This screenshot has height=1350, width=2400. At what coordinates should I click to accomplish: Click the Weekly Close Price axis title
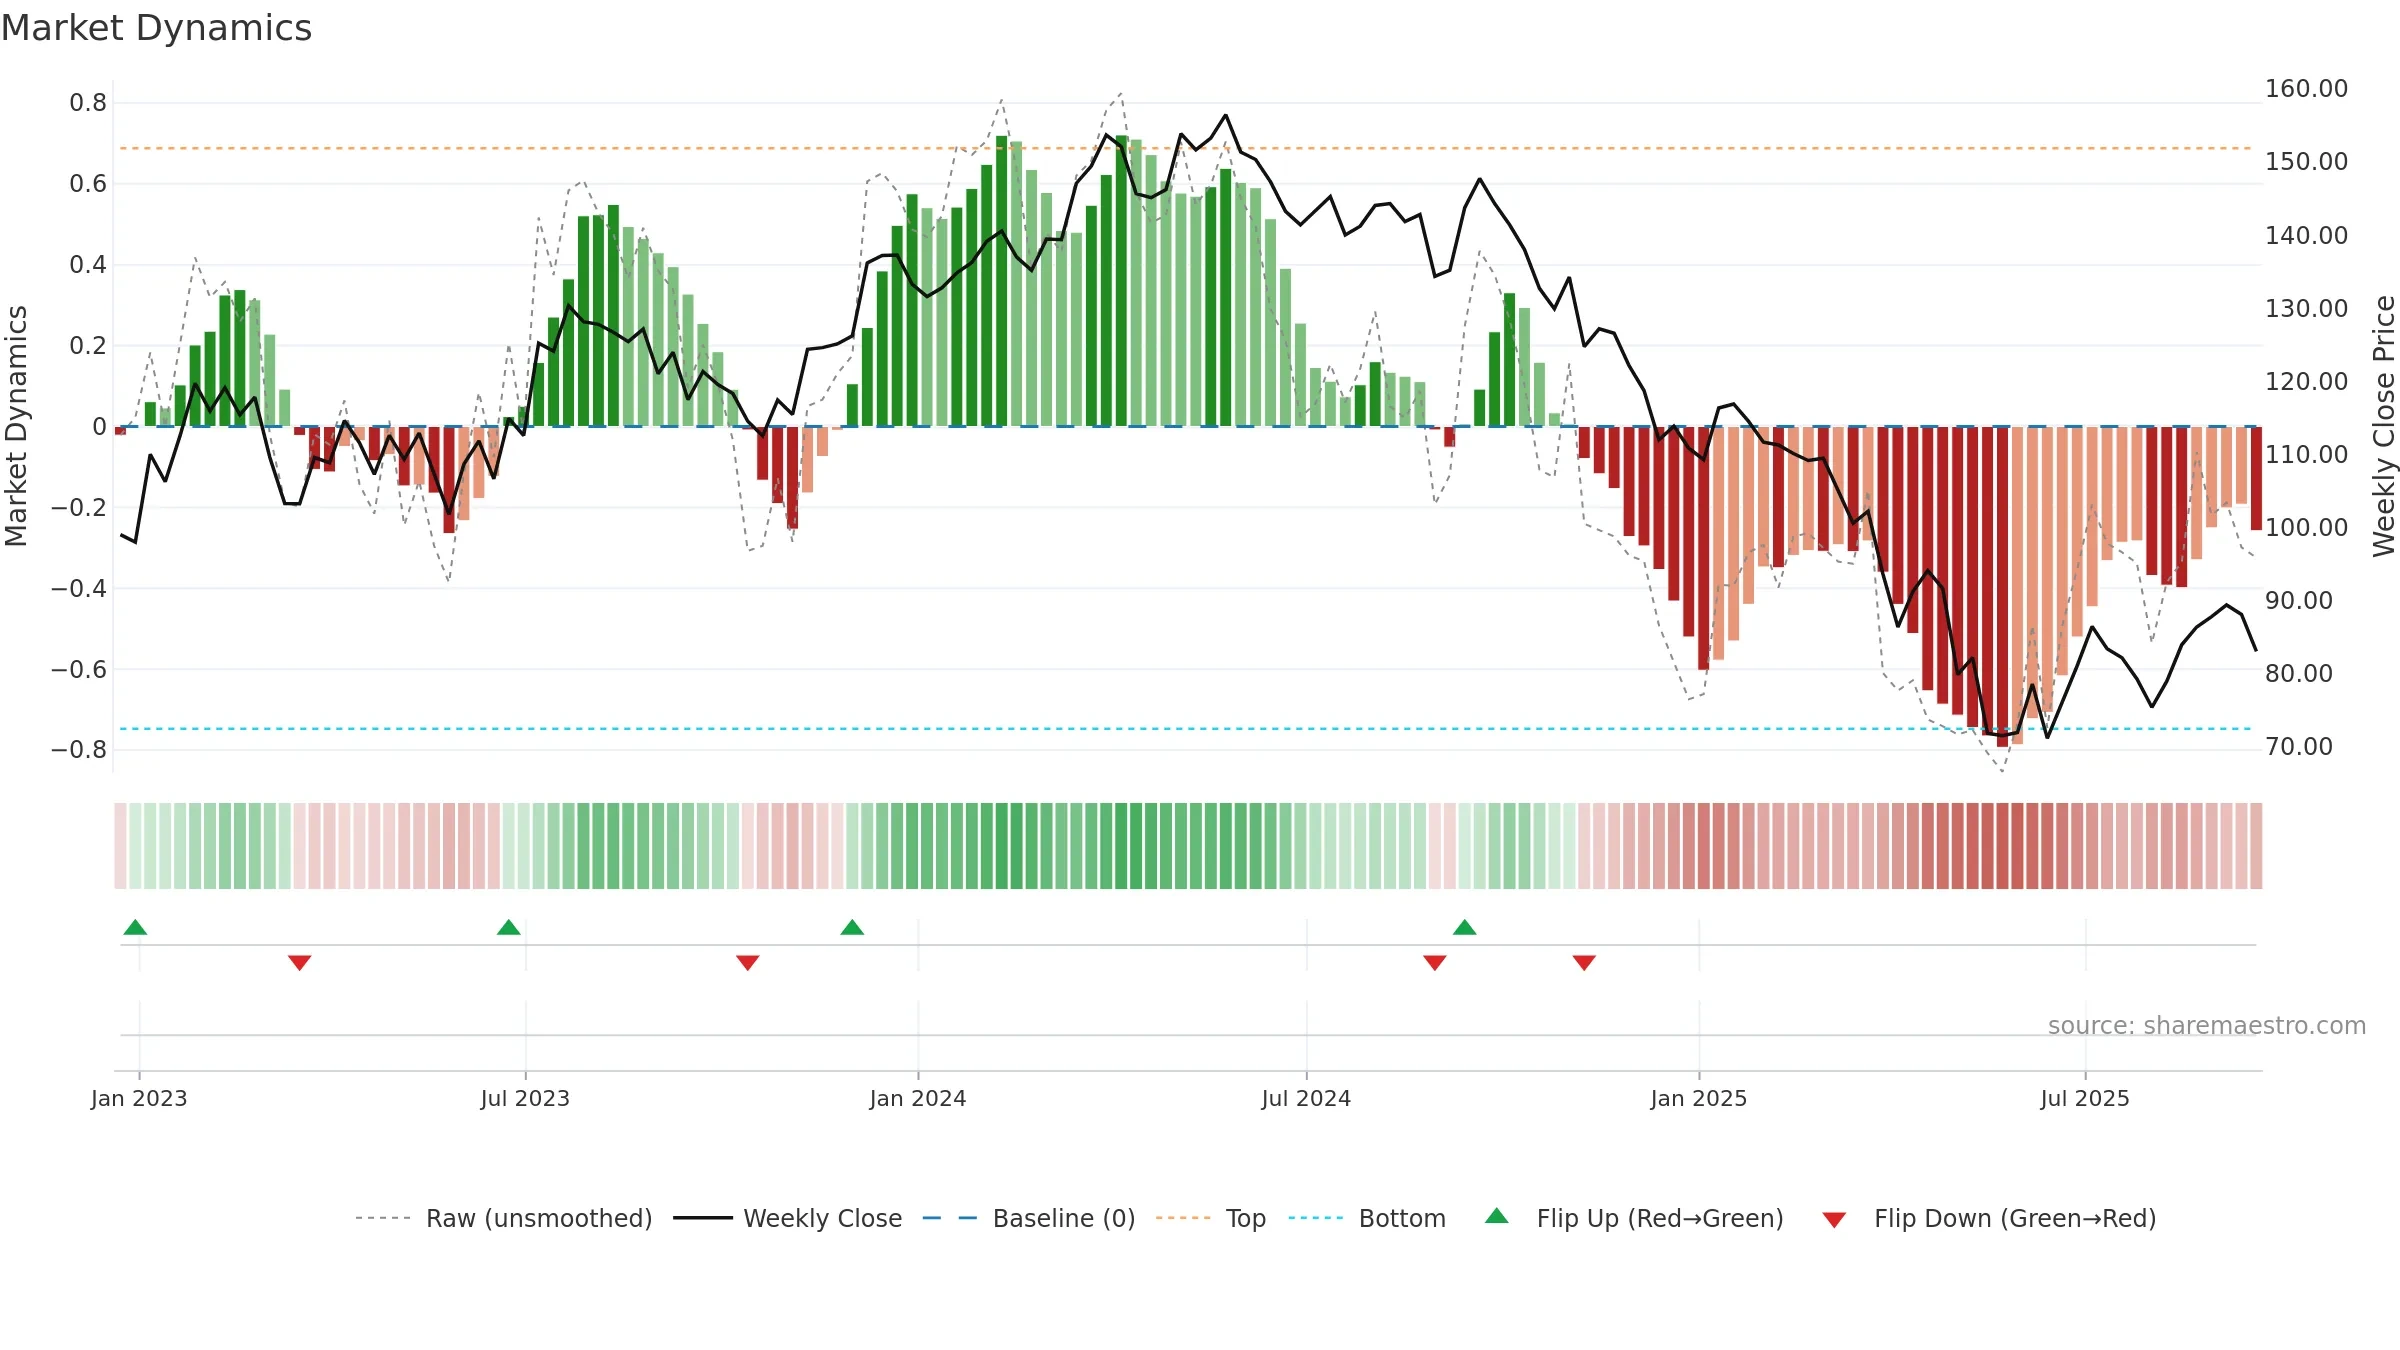(2384, 426)
